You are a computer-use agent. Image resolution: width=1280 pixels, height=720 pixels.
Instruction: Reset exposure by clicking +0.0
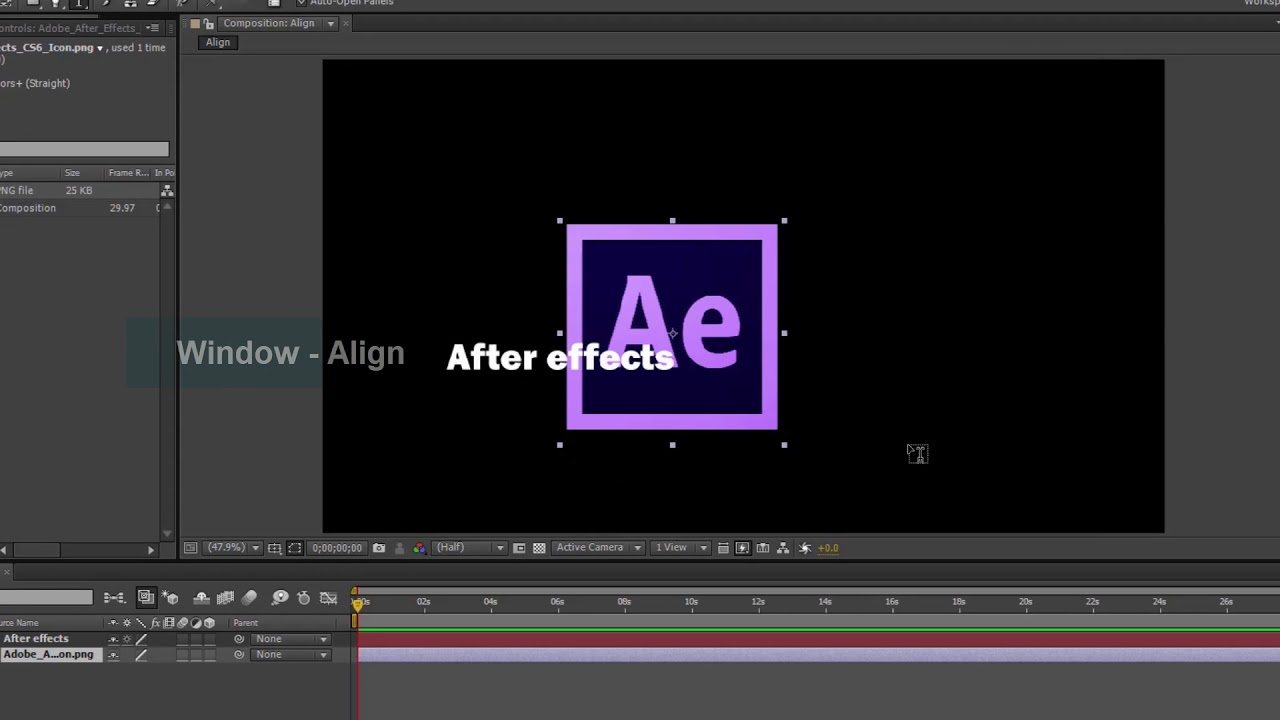coord(828,547)
